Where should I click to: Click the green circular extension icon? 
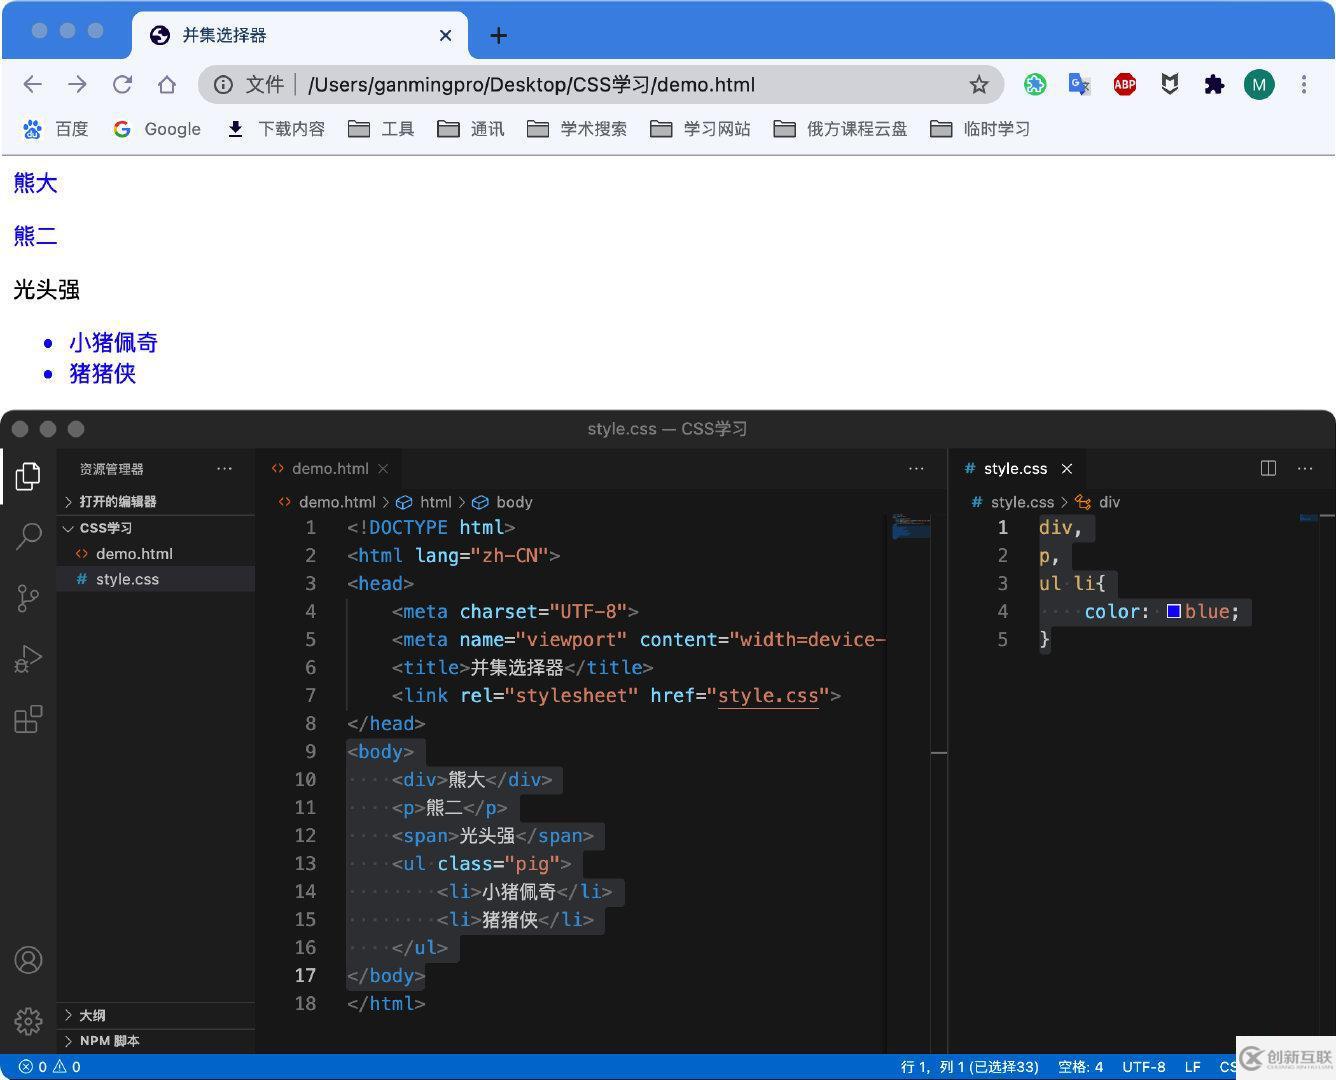point(1035,85)
